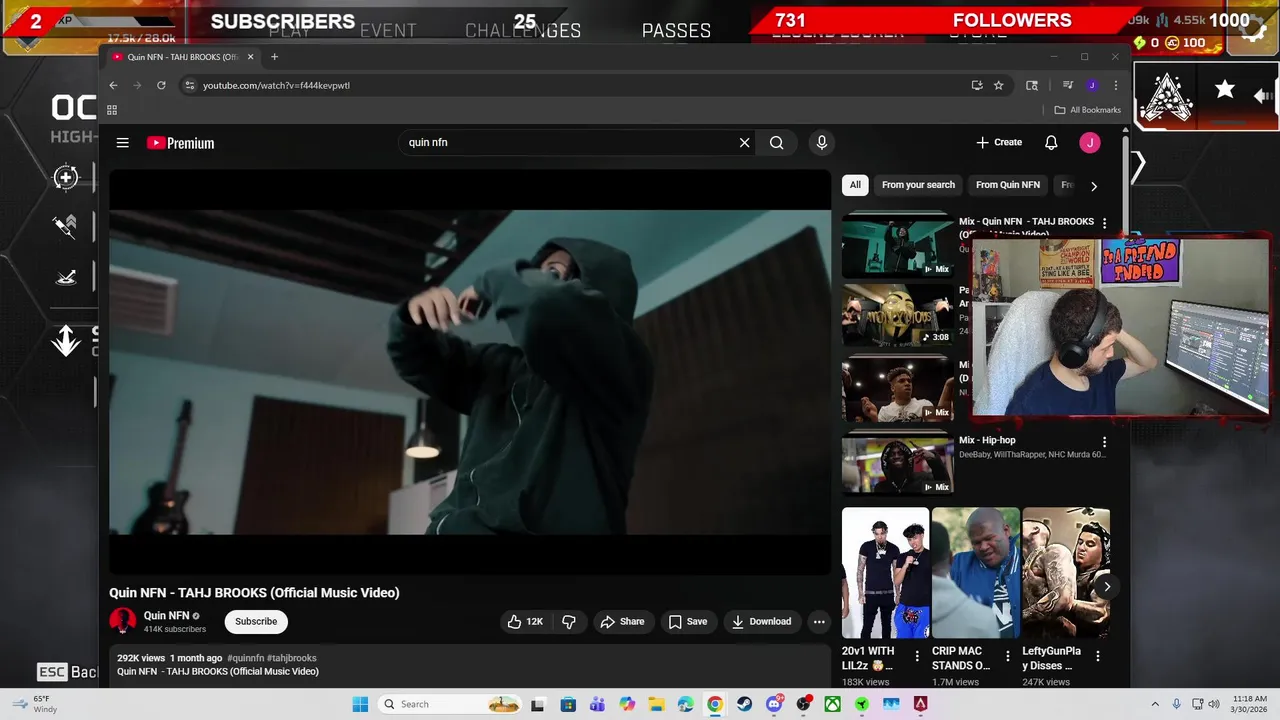Open YouTube notifications bell
The image size is (1280, 720).
pyautogui.click(x=1051, y=143)
